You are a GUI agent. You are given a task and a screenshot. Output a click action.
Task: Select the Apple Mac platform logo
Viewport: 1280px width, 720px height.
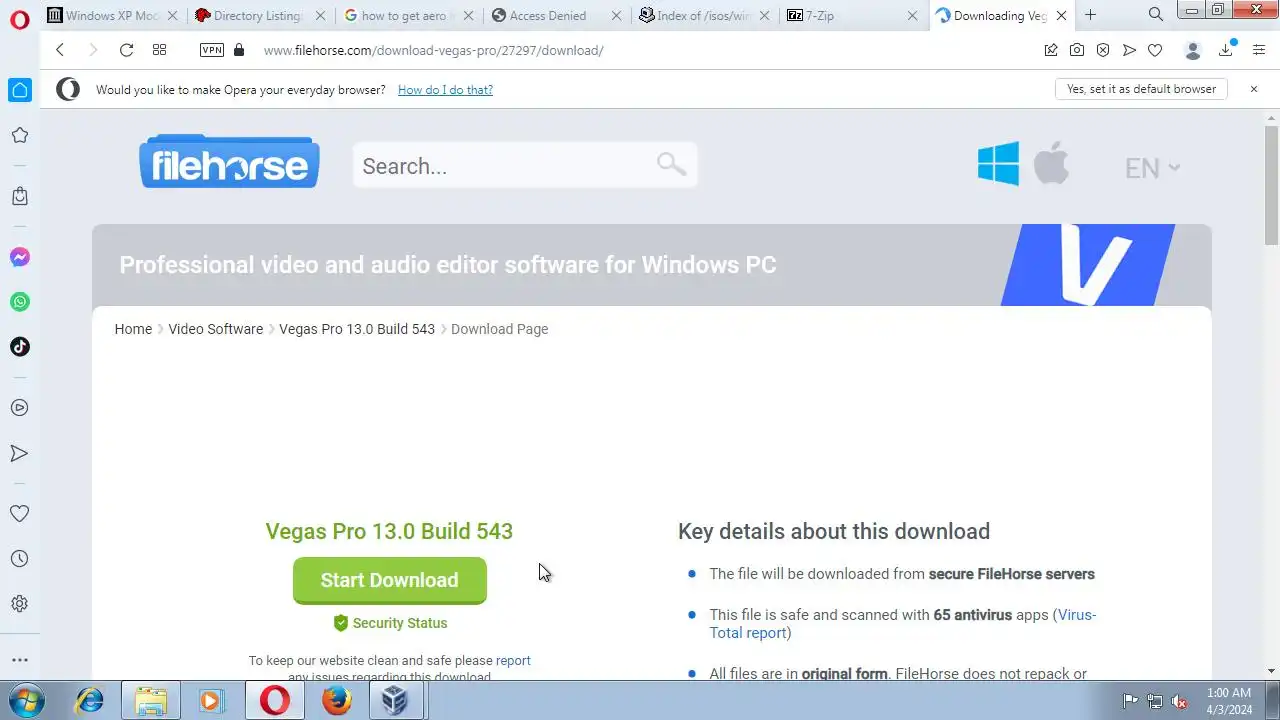click(1051, 162)
